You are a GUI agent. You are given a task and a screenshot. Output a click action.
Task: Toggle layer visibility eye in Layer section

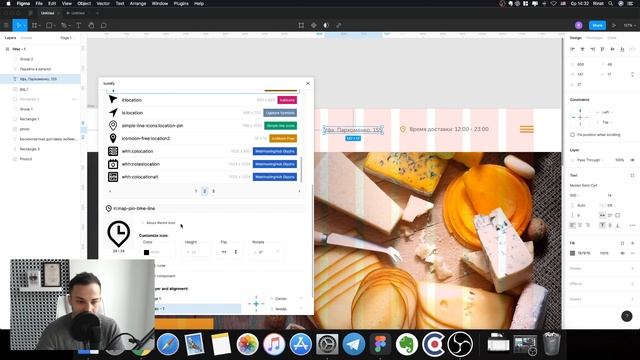(x=632, y=160)
